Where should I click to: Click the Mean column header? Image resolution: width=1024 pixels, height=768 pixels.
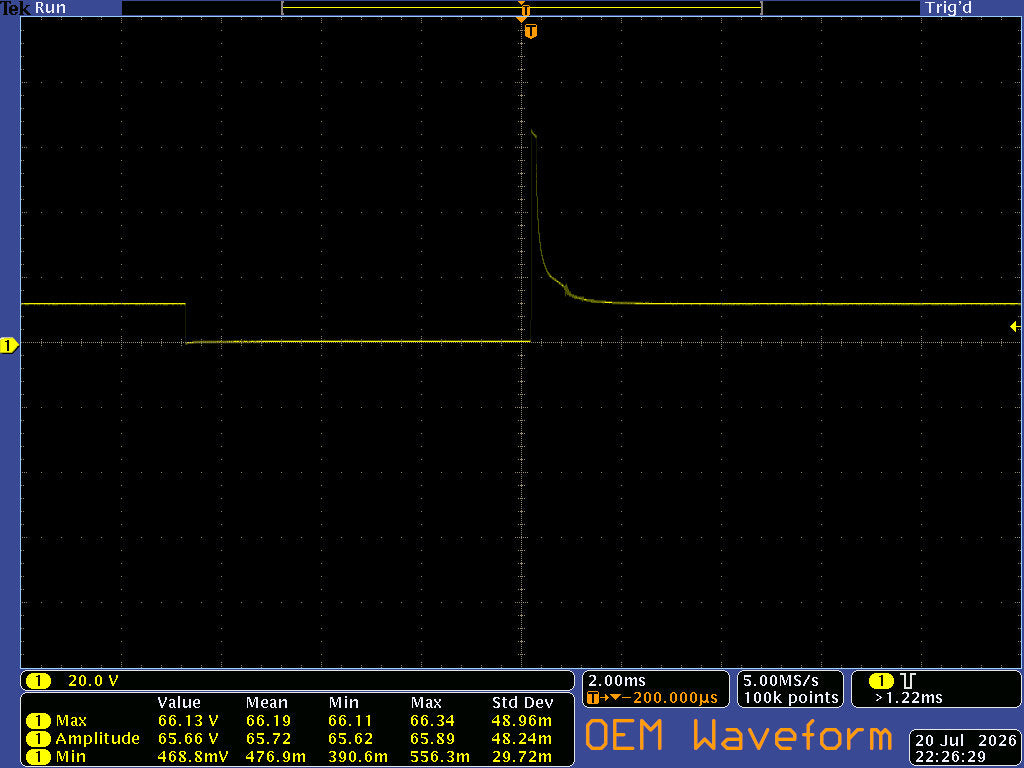coord(266,703)
